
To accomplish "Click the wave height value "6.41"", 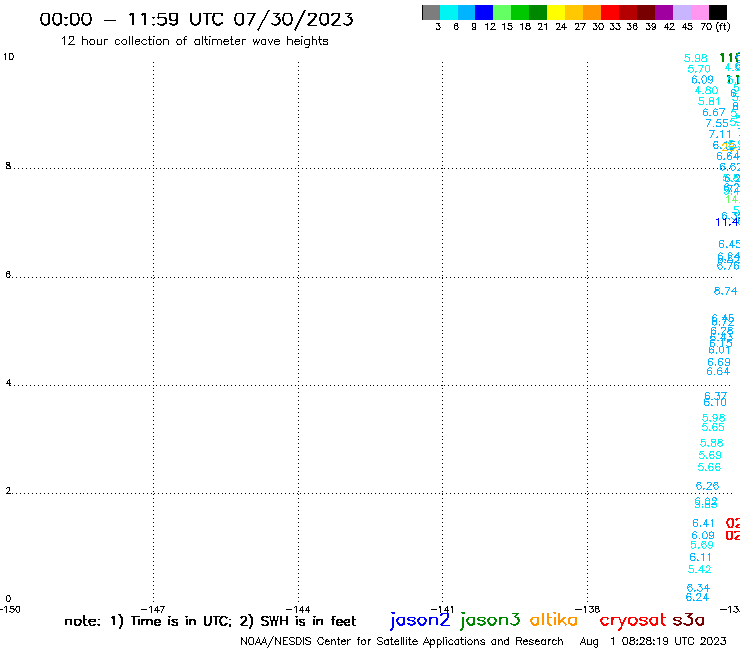I will 704,523.
